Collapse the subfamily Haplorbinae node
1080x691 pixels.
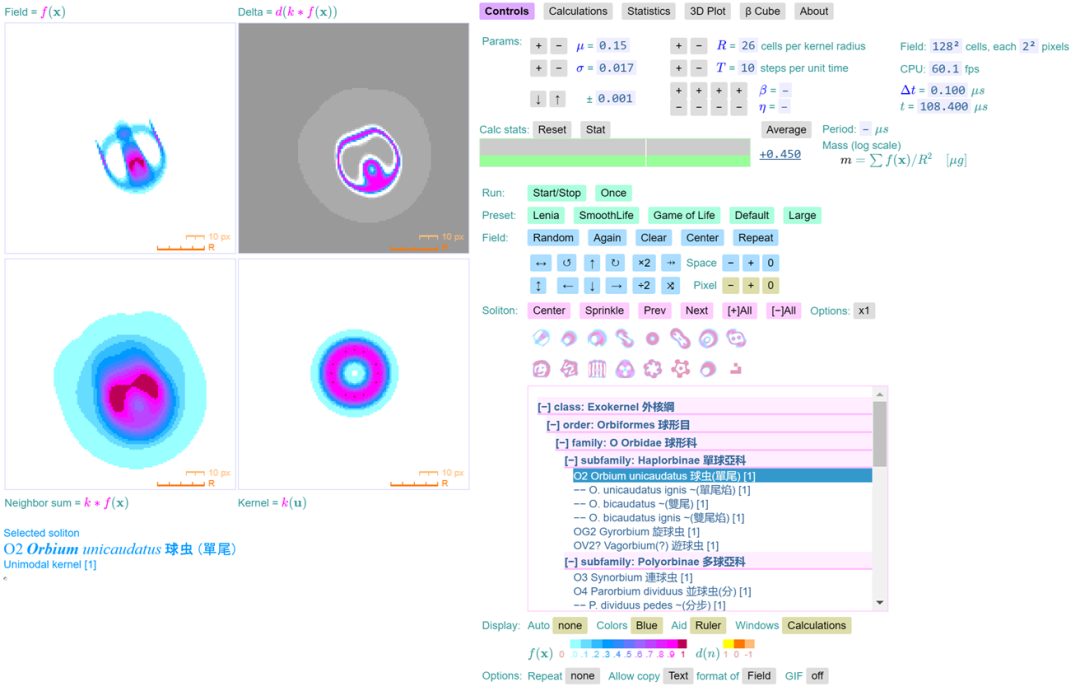[x=570, y=461]
